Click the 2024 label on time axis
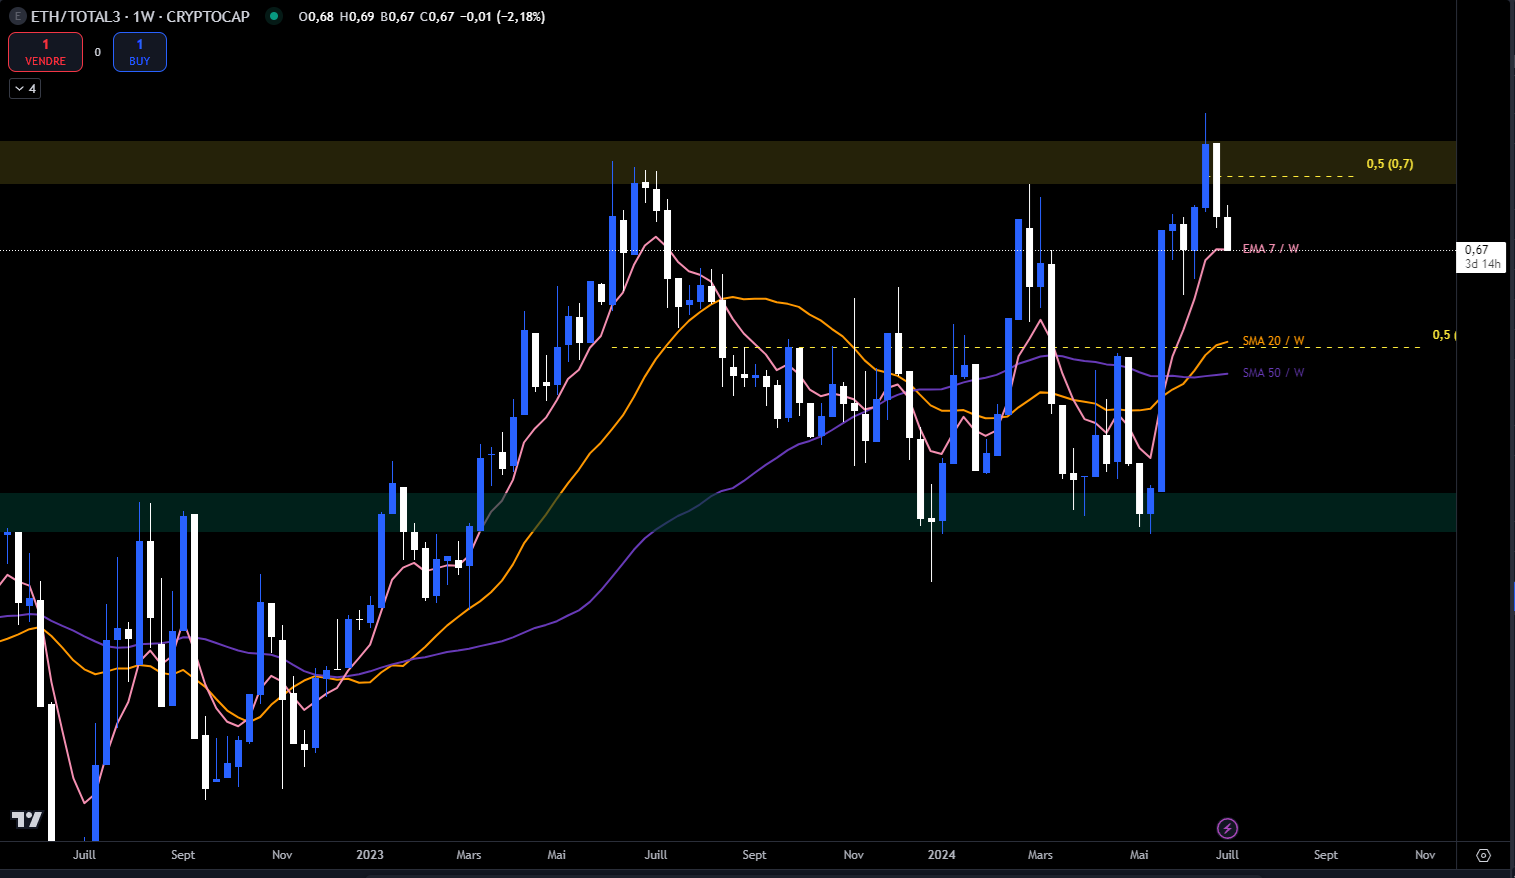1515x878 pixels. pos(941,855)
